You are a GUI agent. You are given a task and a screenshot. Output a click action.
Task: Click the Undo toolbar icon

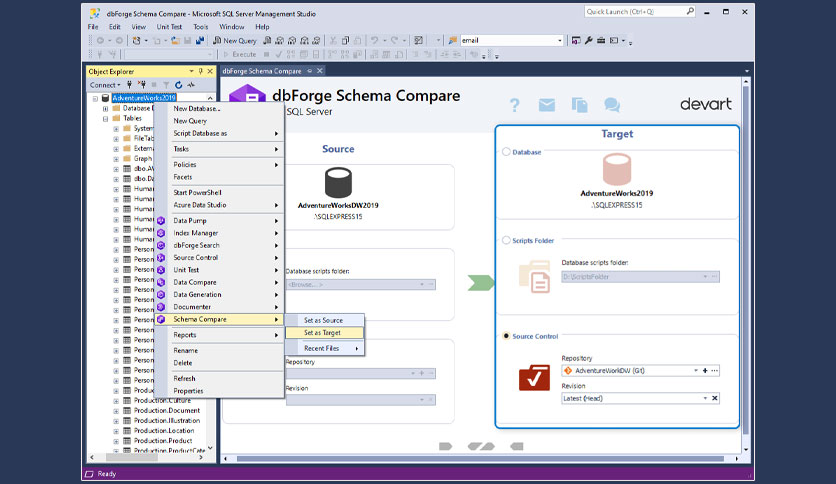tap(374, 41)
